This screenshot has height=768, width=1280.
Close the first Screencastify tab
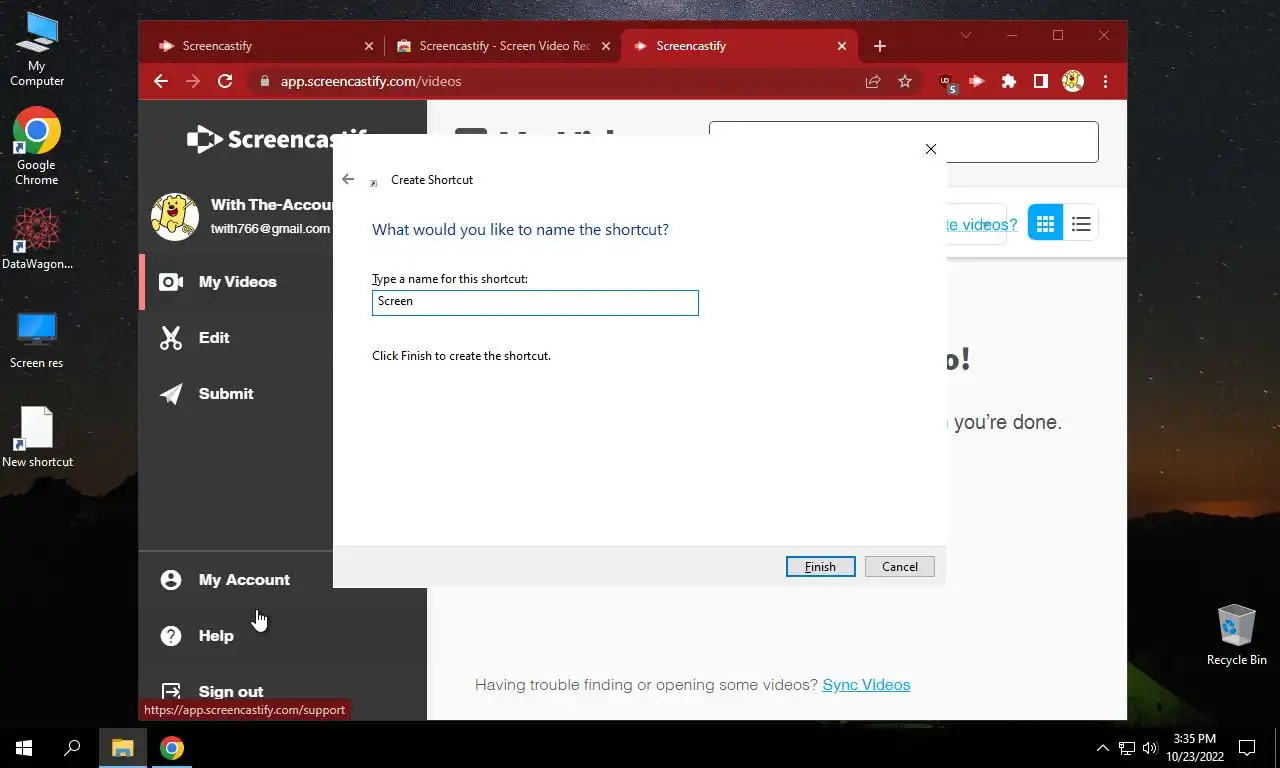(x=369, y=46)
